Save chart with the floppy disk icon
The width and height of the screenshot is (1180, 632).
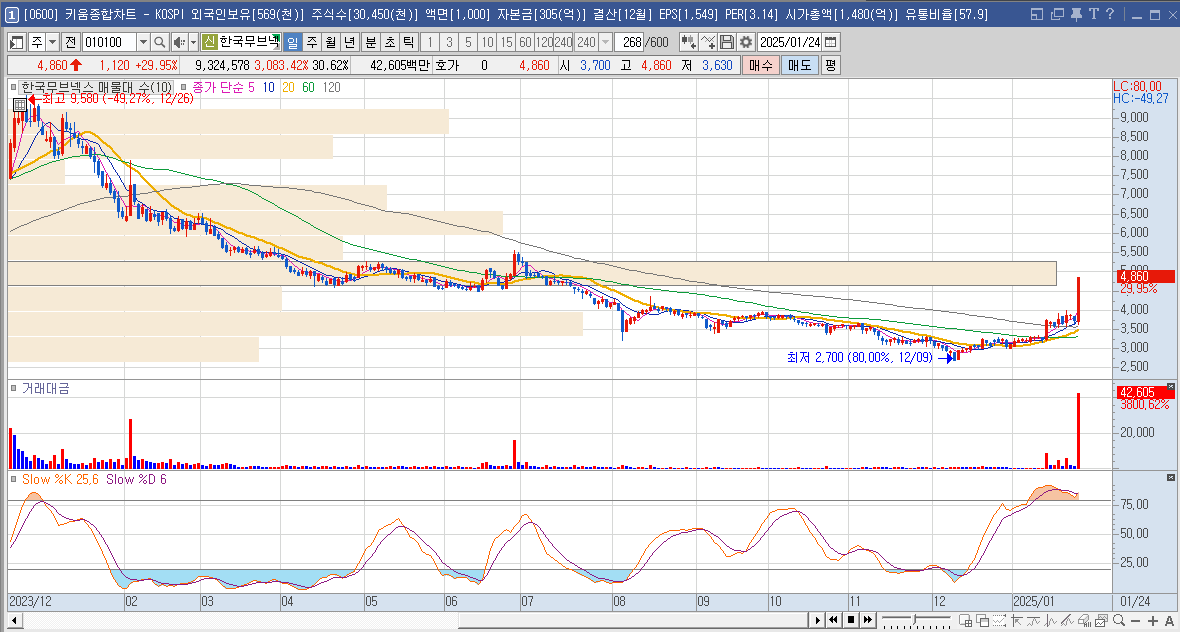click(x=726, y=42)
